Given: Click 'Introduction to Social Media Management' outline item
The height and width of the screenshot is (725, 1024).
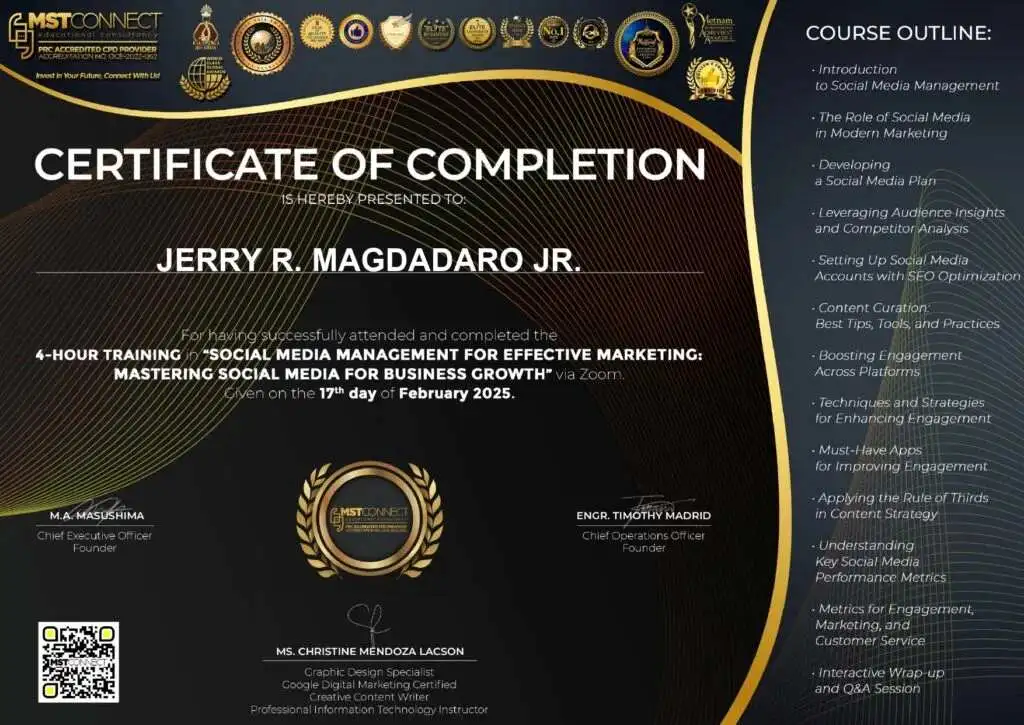Looking at the screenshot, I should [906, 77].
